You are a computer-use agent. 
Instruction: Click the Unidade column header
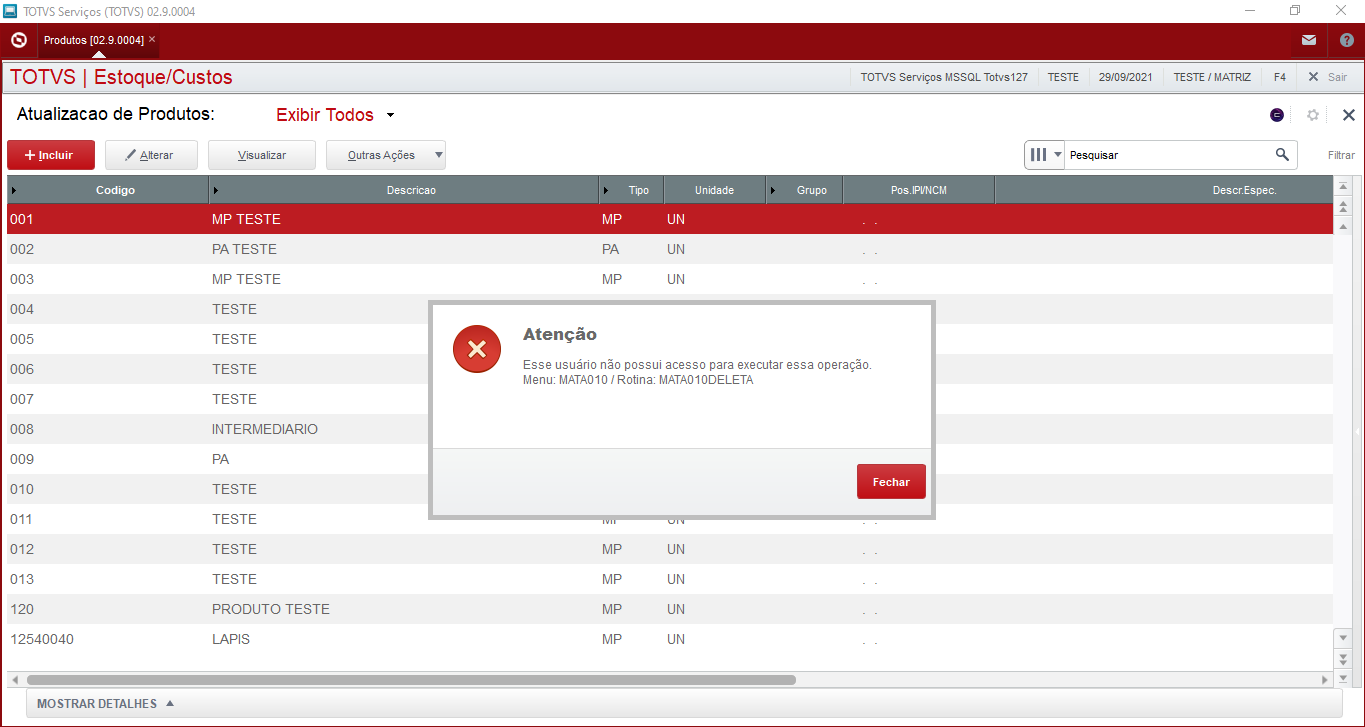pos(715,190)
